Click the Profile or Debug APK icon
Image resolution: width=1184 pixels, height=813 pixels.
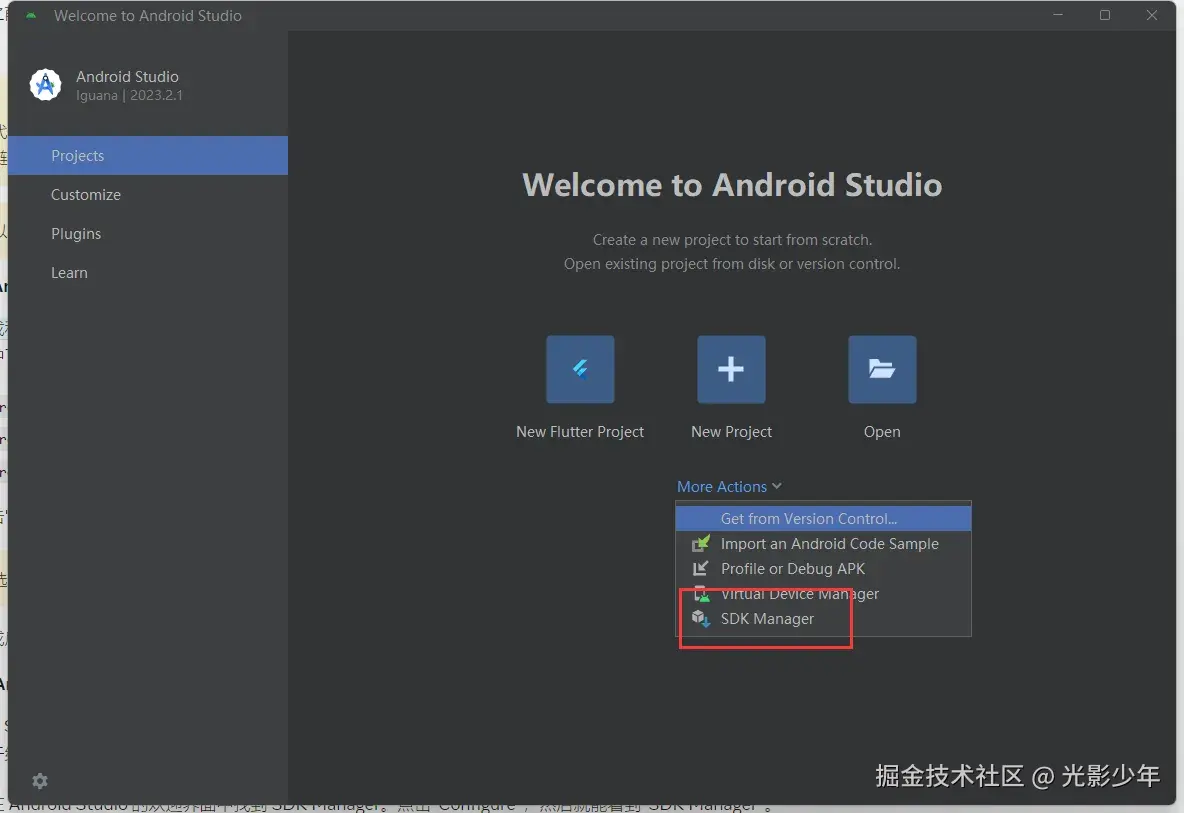click(x=701, y=568)
